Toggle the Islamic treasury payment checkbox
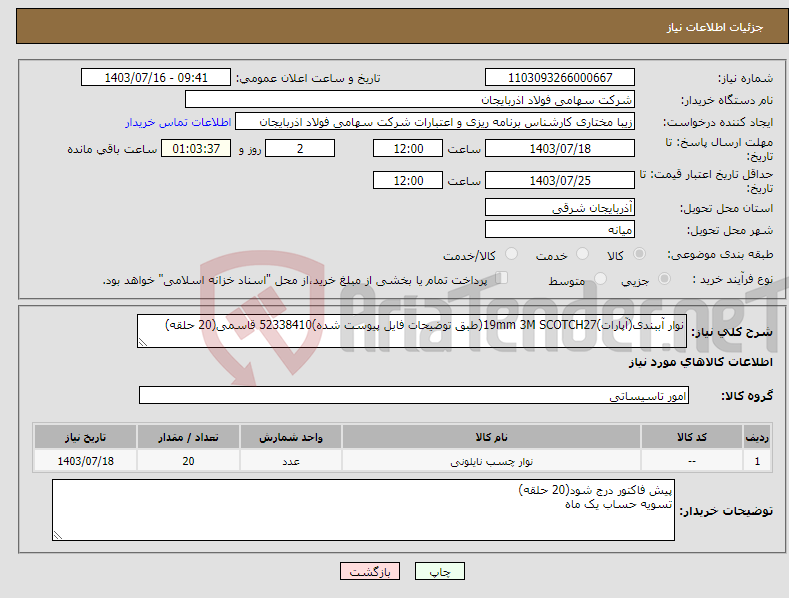The height and width of the screenshot is (598, 789). click(x=502, y=278)
